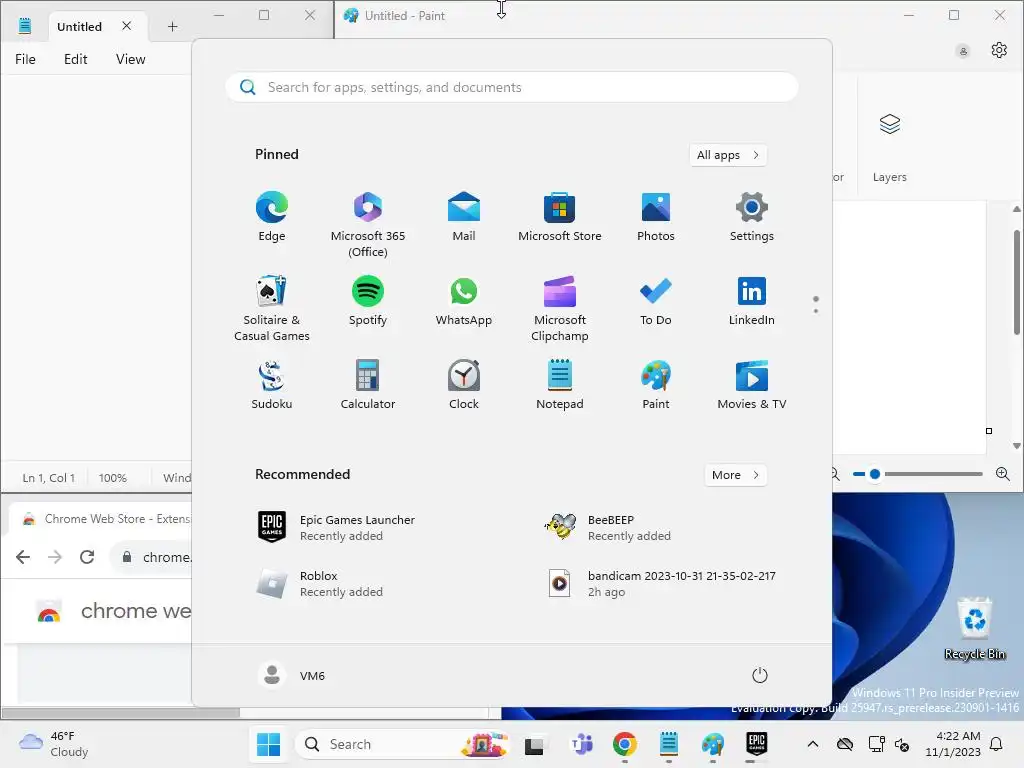Launch WhatsApp pinned app
Screen dimensions: 1024x768
464,301
